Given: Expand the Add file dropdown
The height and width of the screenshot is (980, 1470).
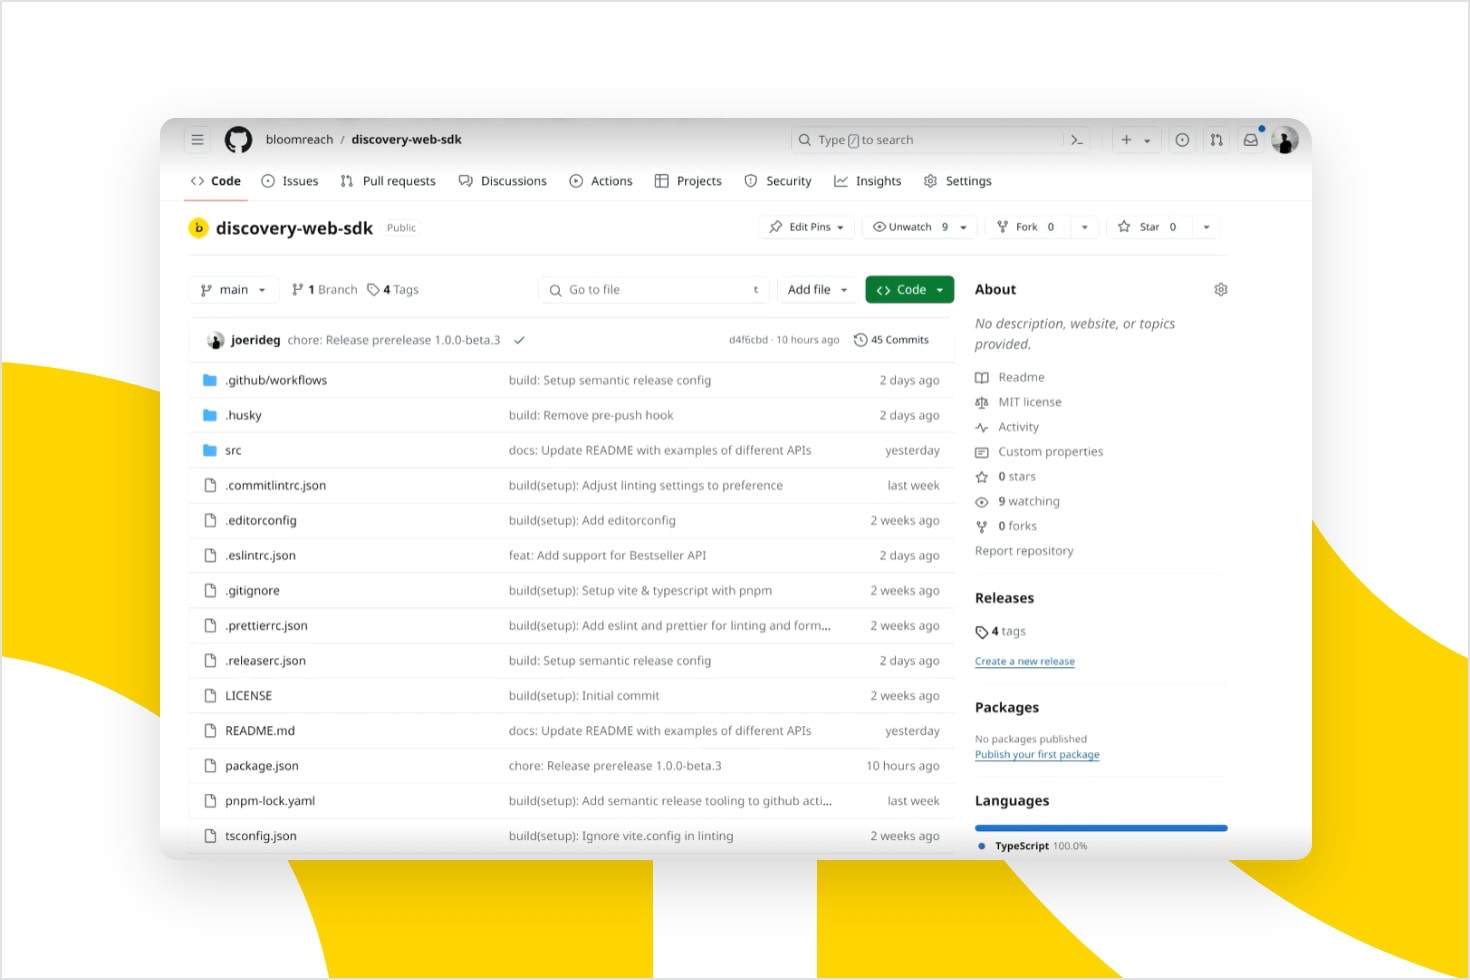Looking at the screenshot, I should [816, 289].
